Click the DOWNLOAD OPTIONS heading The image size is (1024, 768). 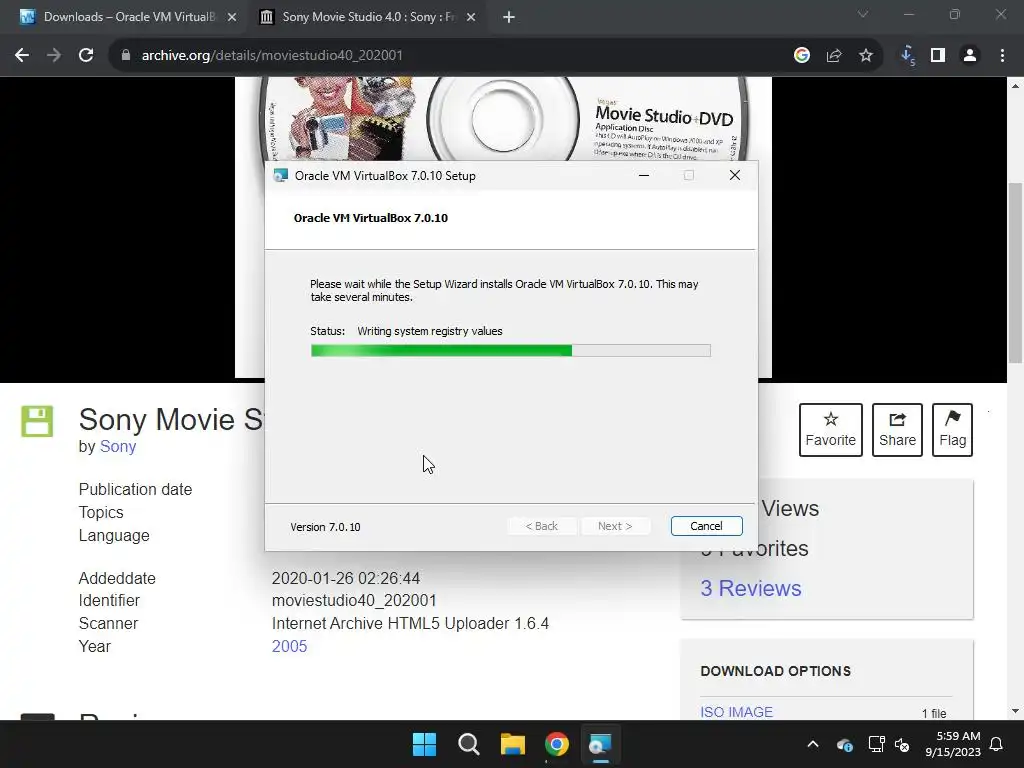(775, 671)
